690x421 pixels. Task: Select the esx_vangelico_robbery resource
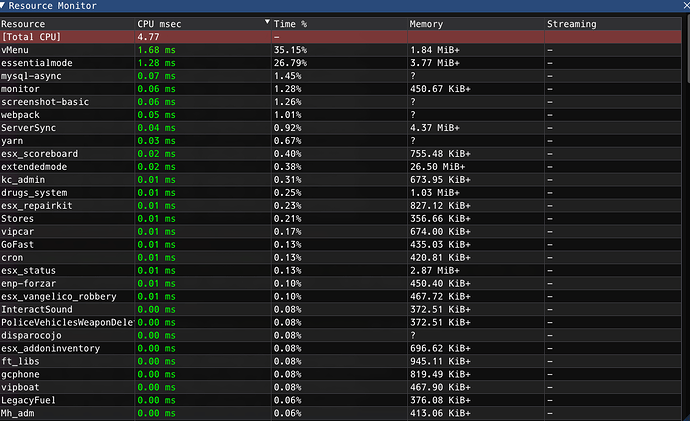59,297
